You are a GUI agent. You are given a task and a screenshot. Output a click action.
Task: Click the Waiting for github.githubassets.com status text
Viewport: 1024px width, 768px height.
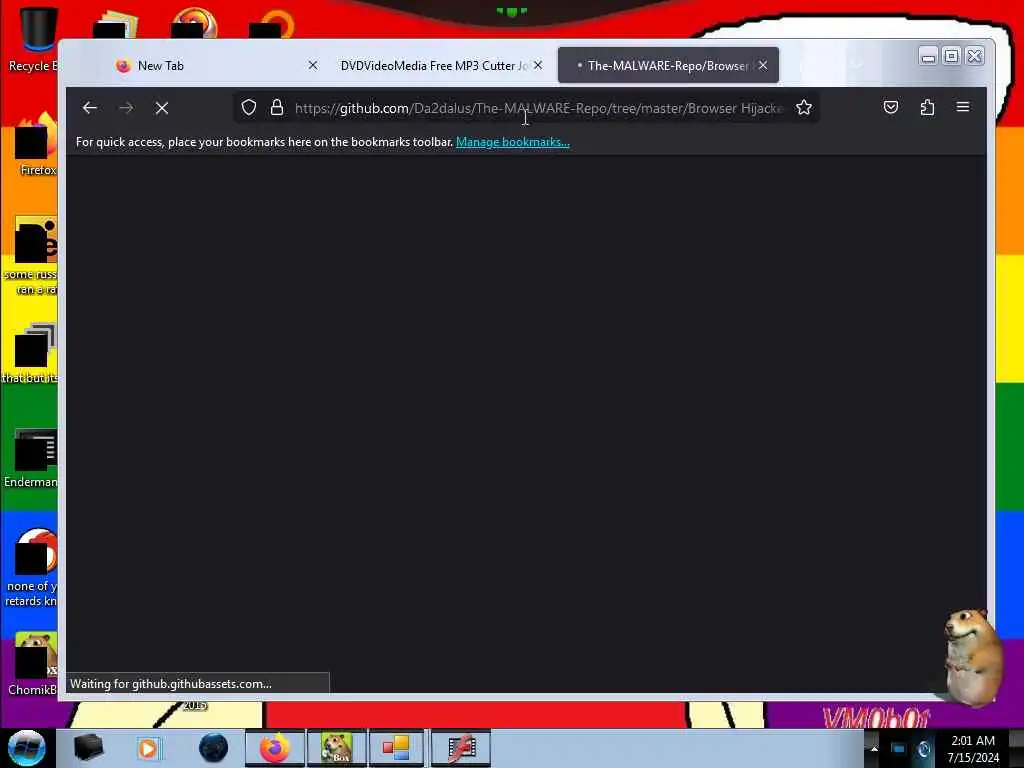click(x=170, y=684)
